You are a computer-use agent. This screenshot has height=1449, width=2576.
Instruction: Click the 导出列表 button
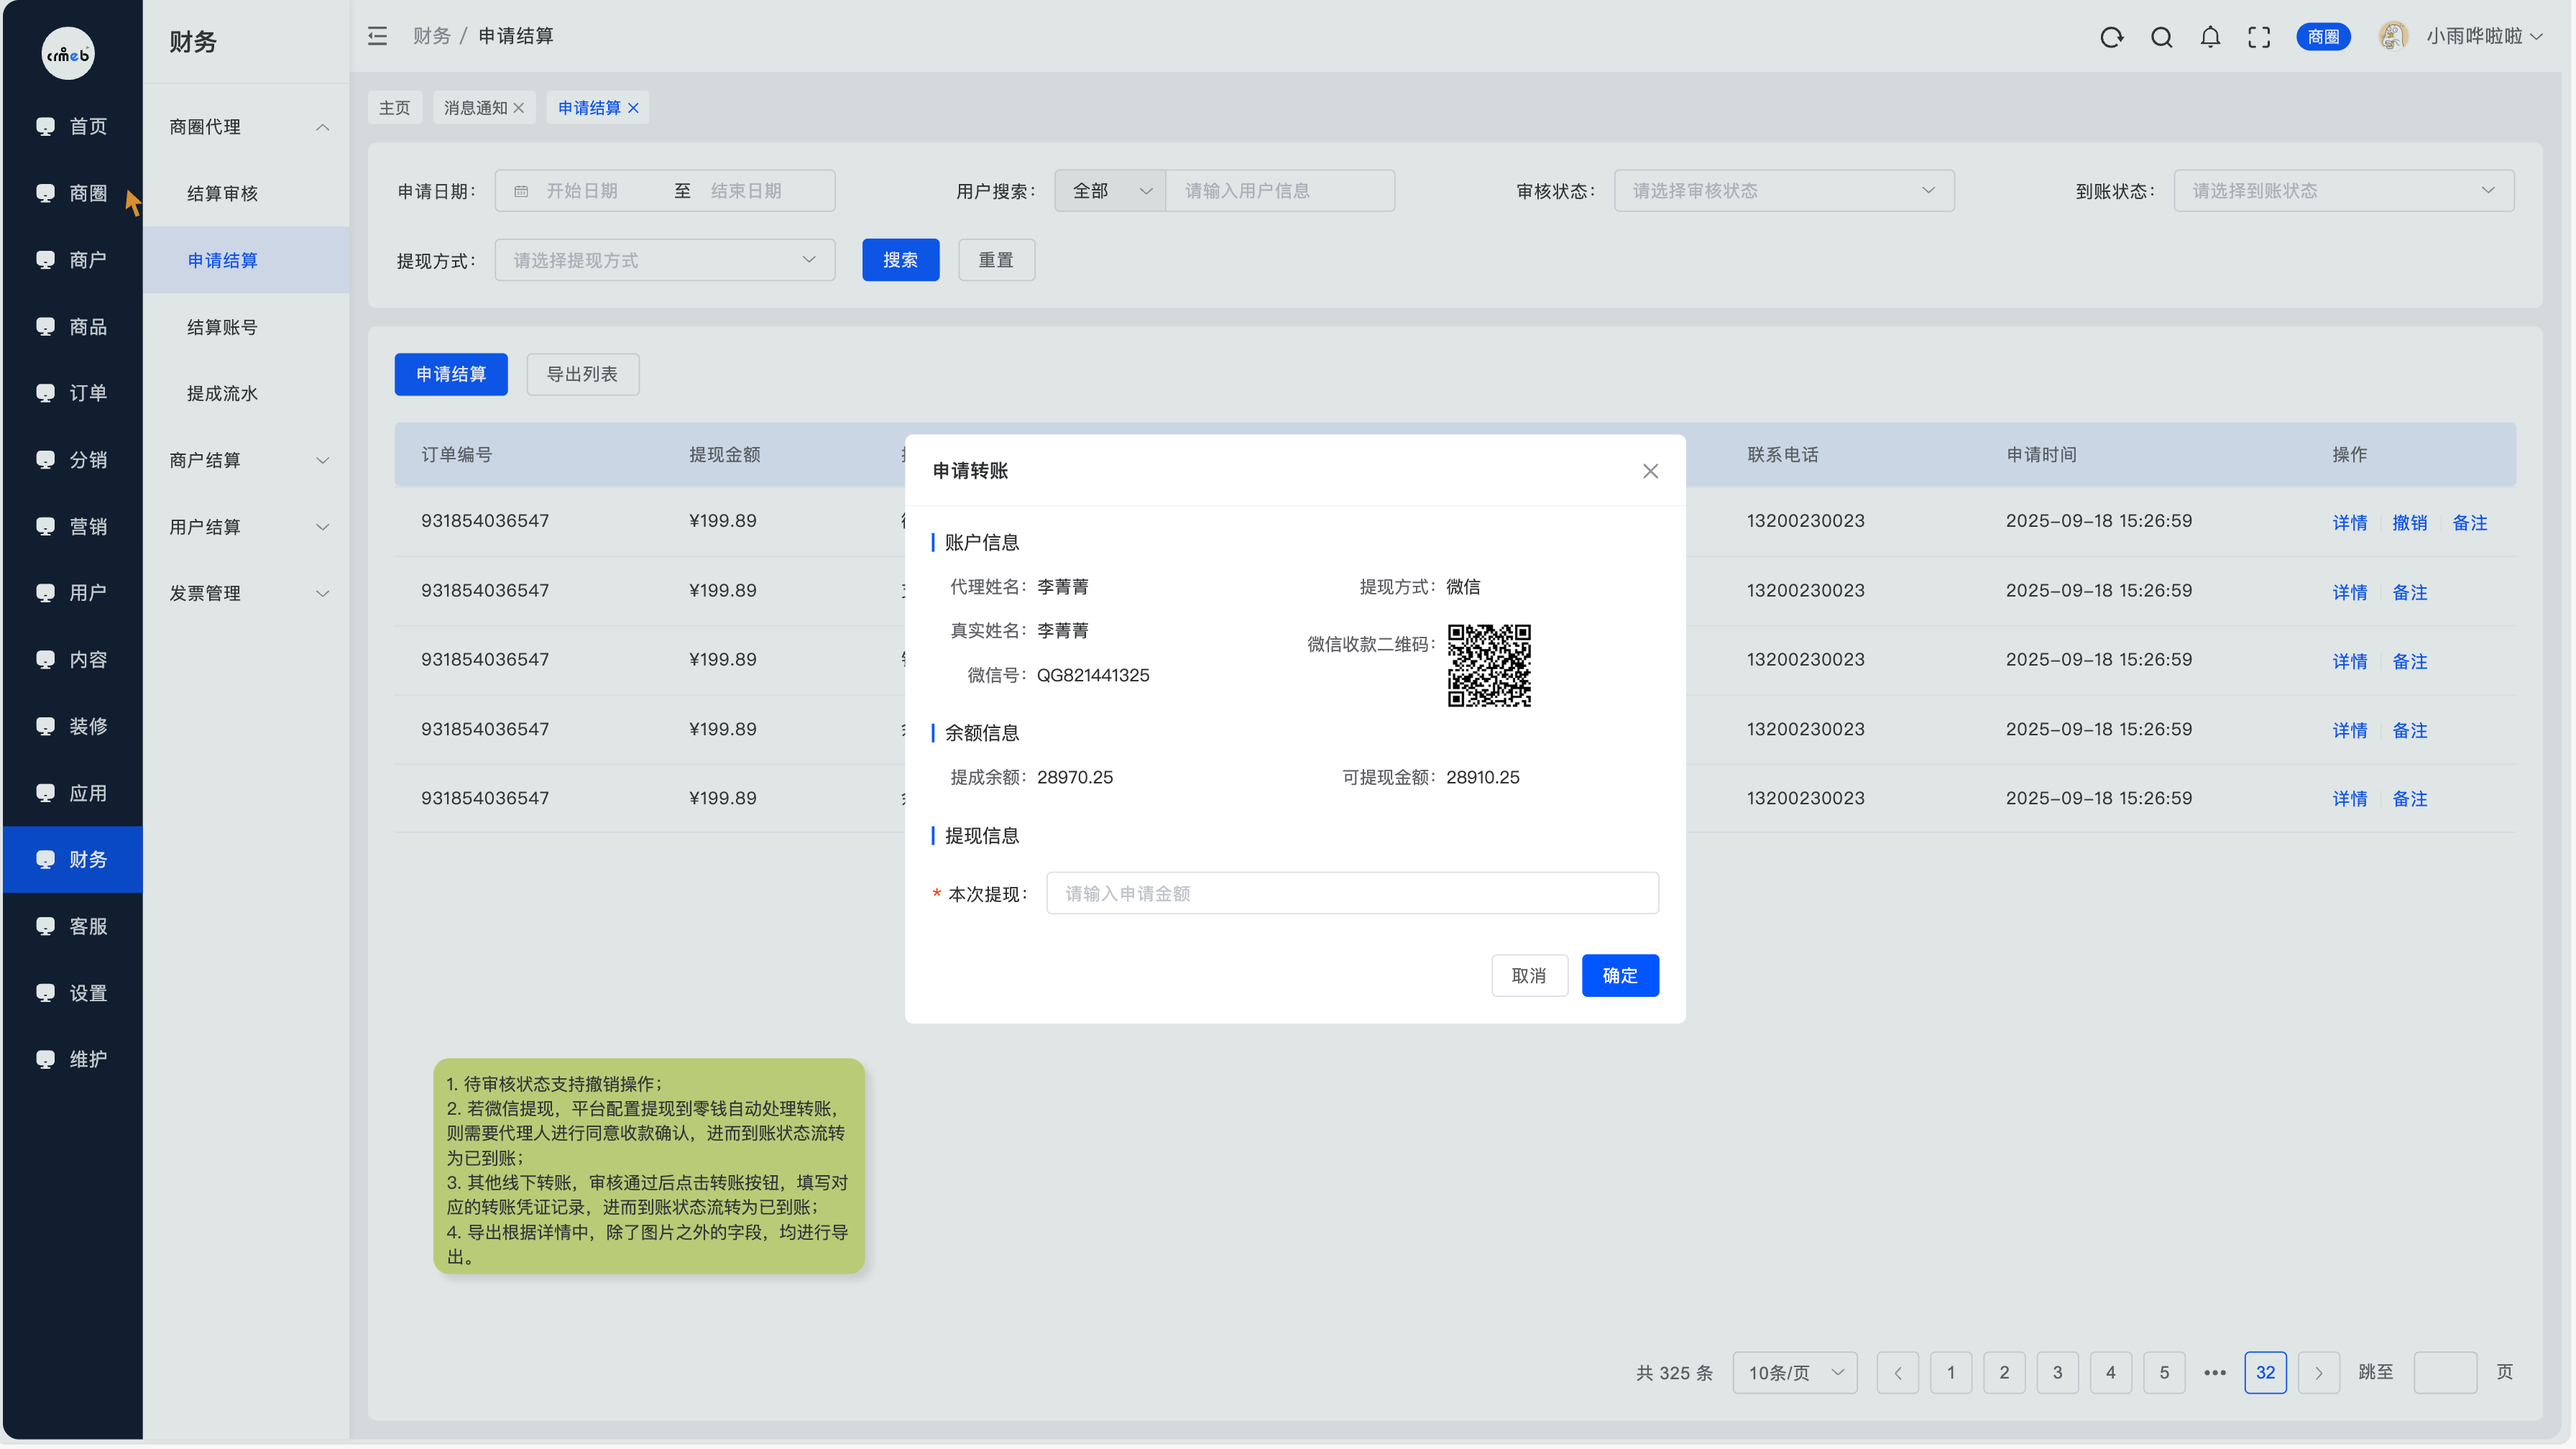click(582, 374)
